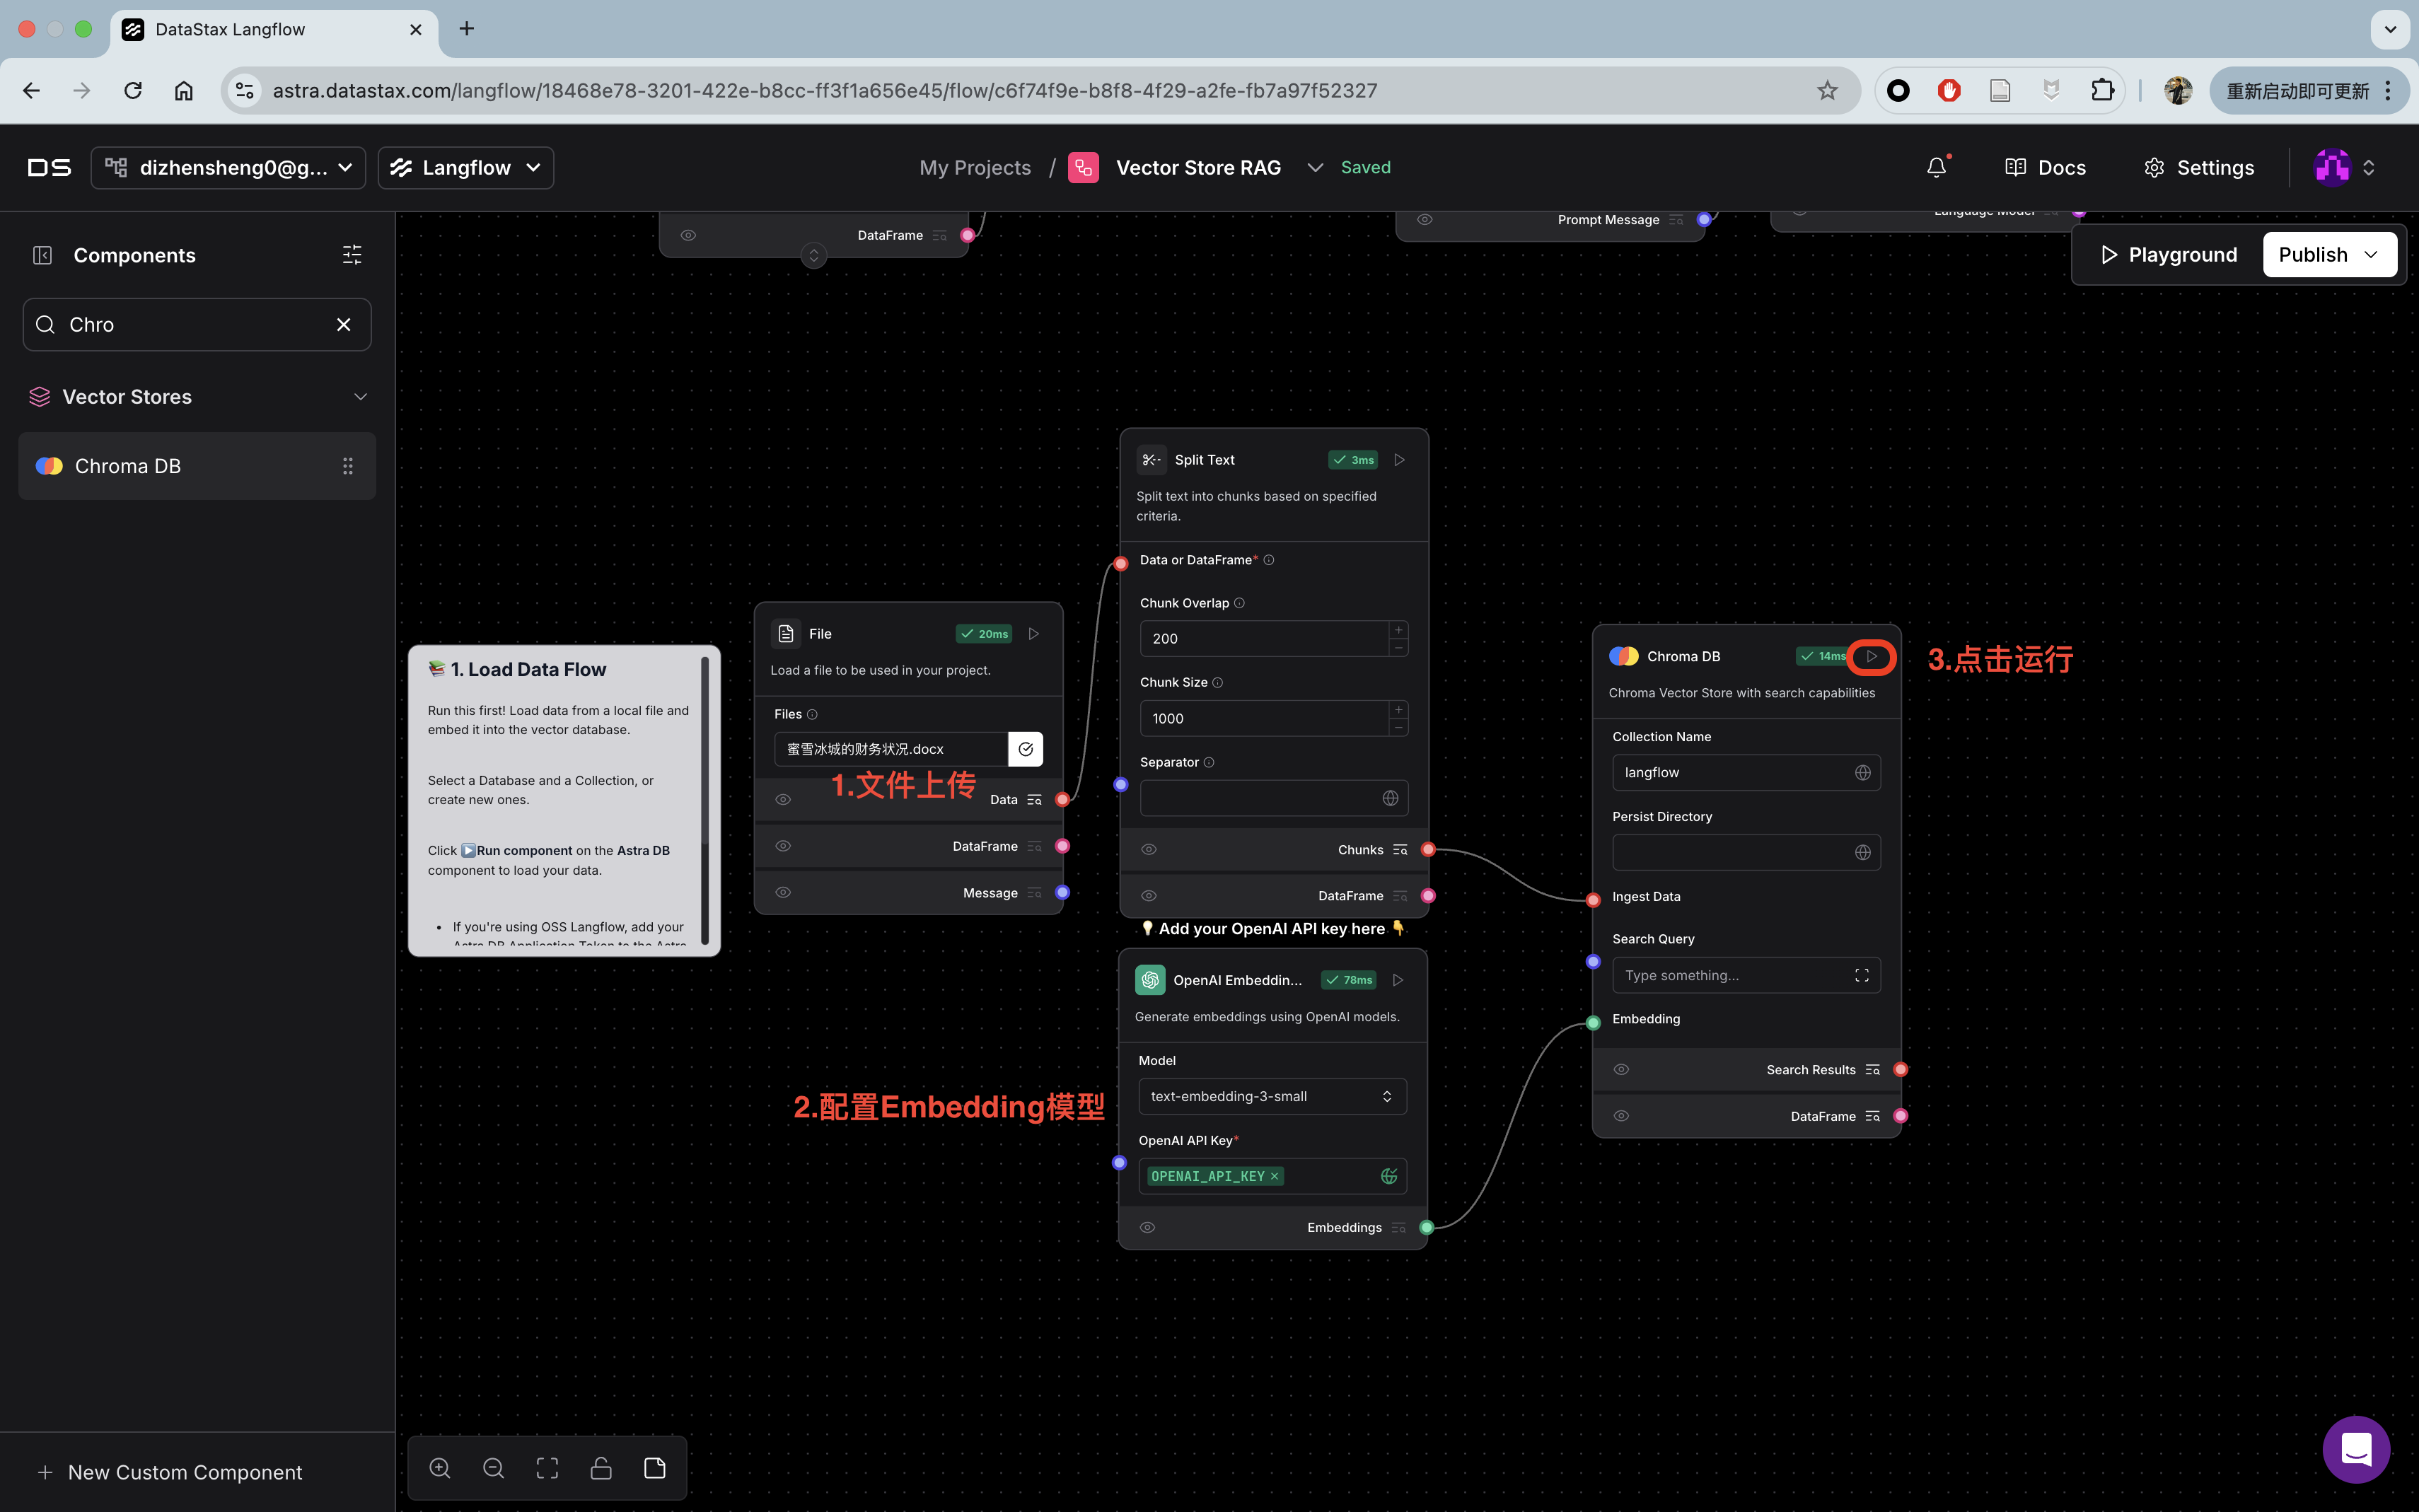Click the Chunk Size increment stepper
The width and height of the screenshot is (2419, 1512).
pos(1399,710)
